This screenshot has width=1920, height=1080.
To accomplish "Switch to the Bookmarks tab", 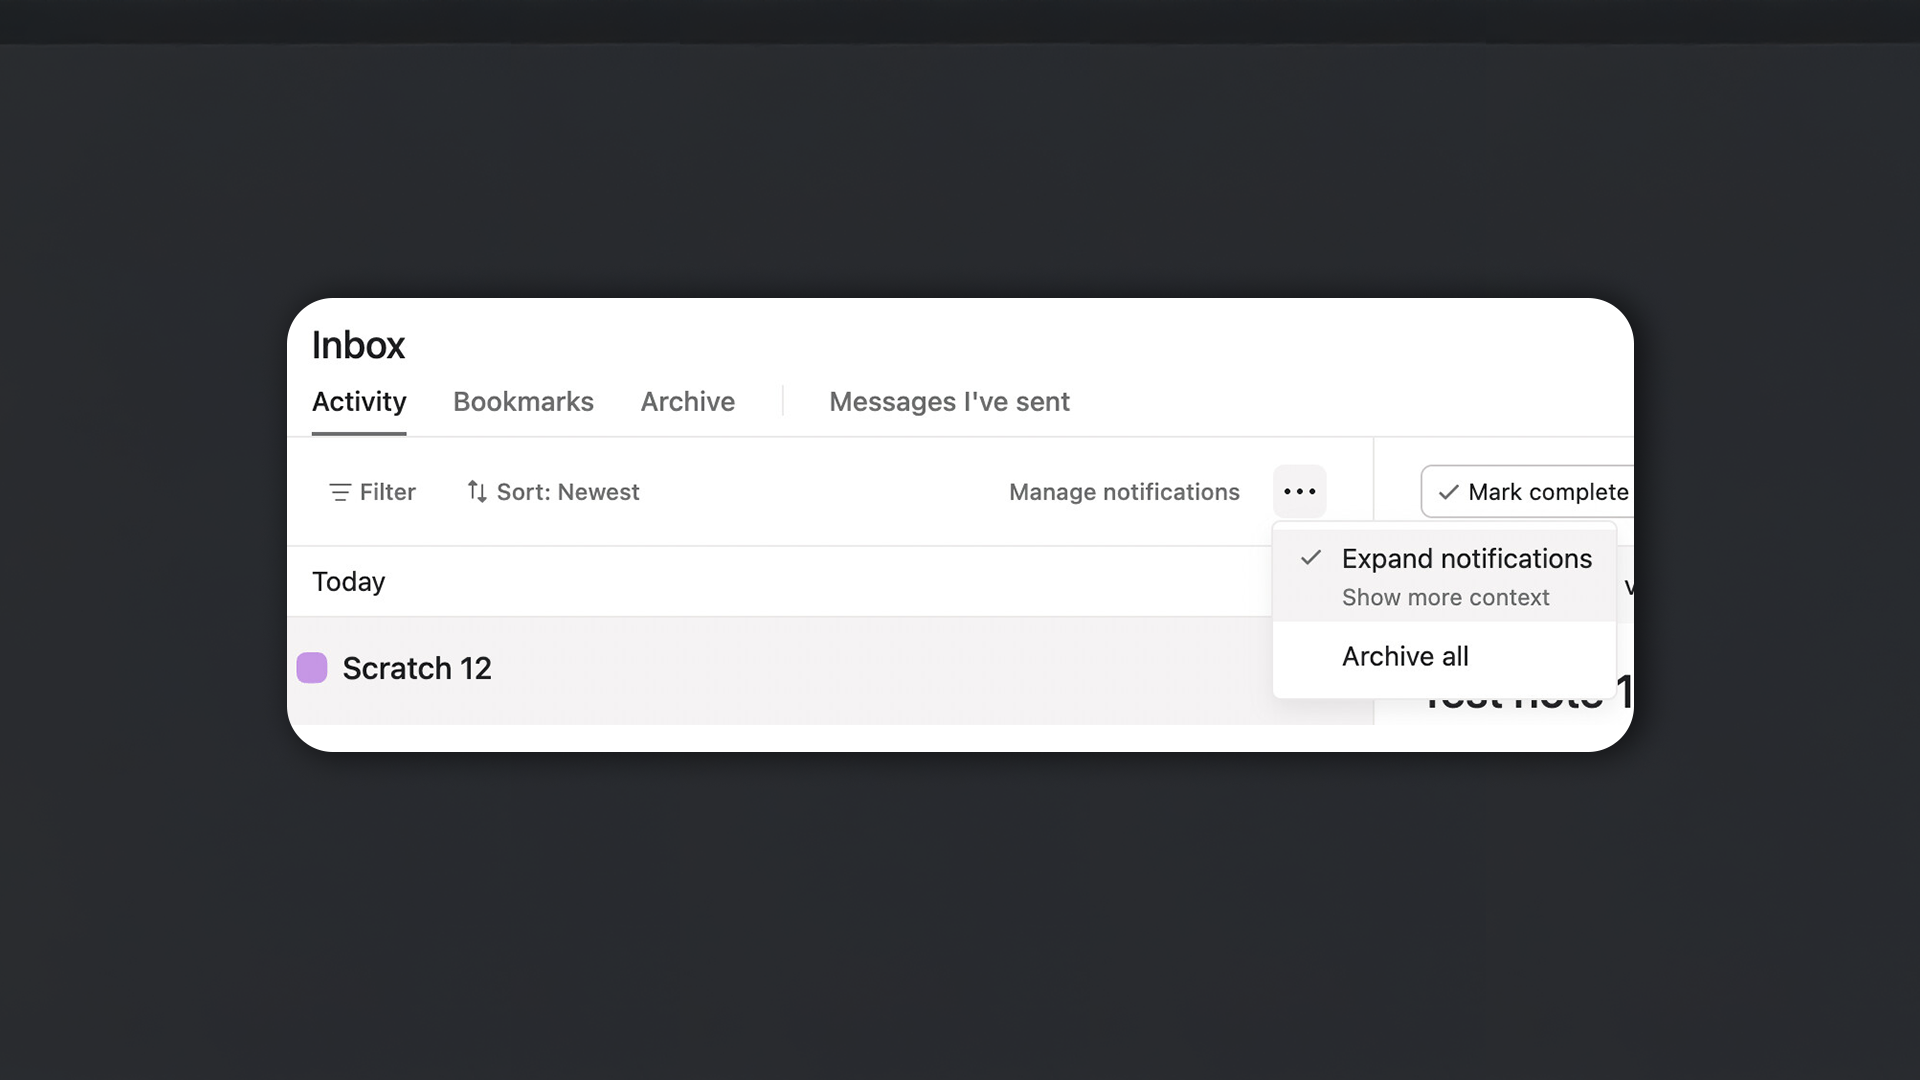I will (523, 402).
